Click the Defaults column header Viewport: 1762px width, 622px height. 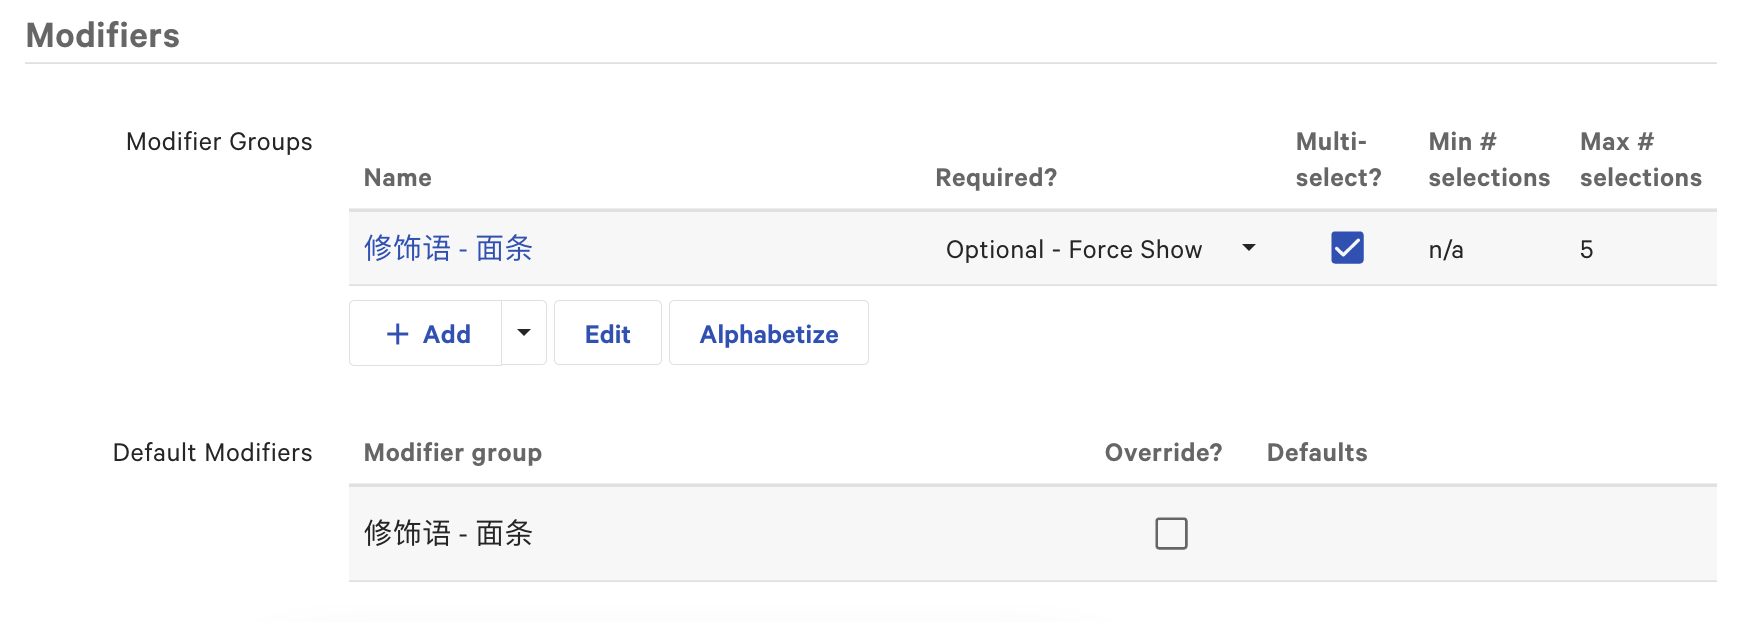(x=1317, y=453)
